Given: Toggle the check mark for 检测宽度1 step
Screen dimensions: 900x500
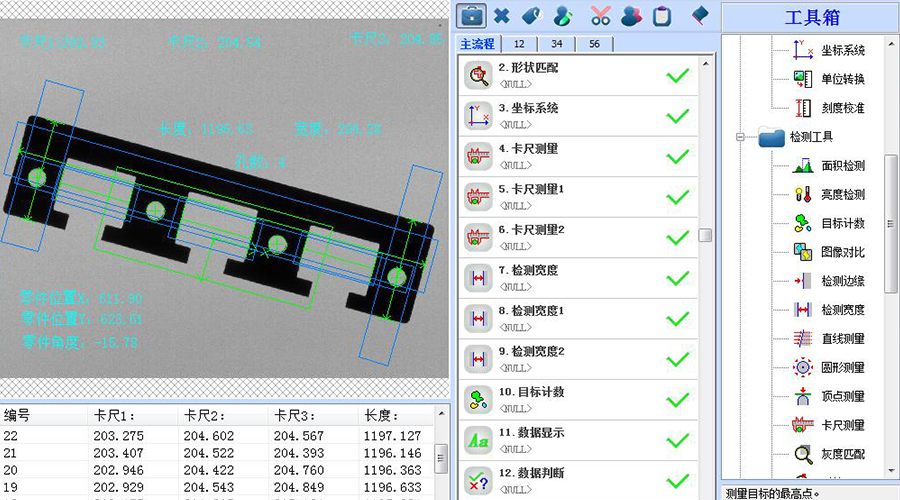Looking at the screenshot, I should (x=678, y=319).
